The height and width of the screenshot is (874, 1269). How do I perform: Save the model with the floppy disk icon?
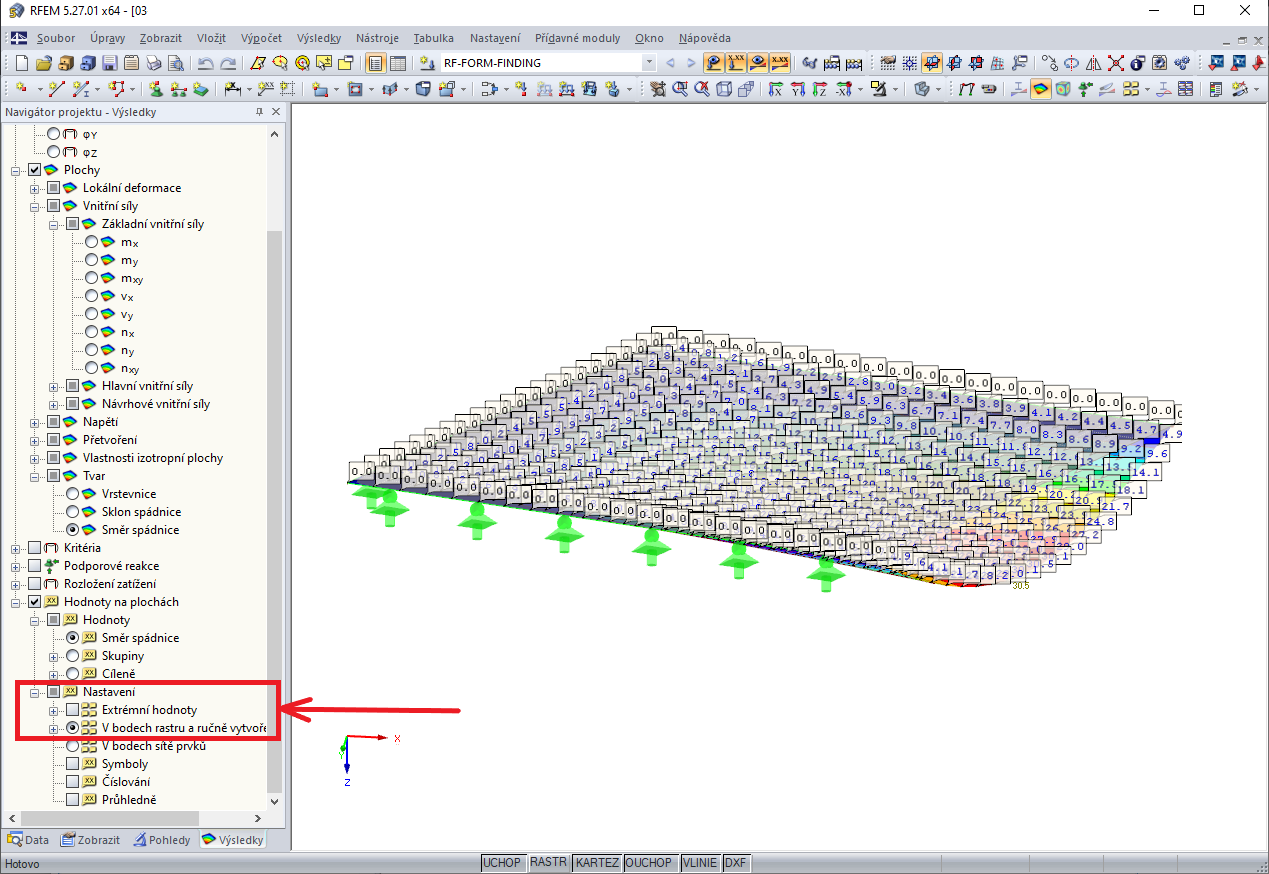(x=110, y=63)
